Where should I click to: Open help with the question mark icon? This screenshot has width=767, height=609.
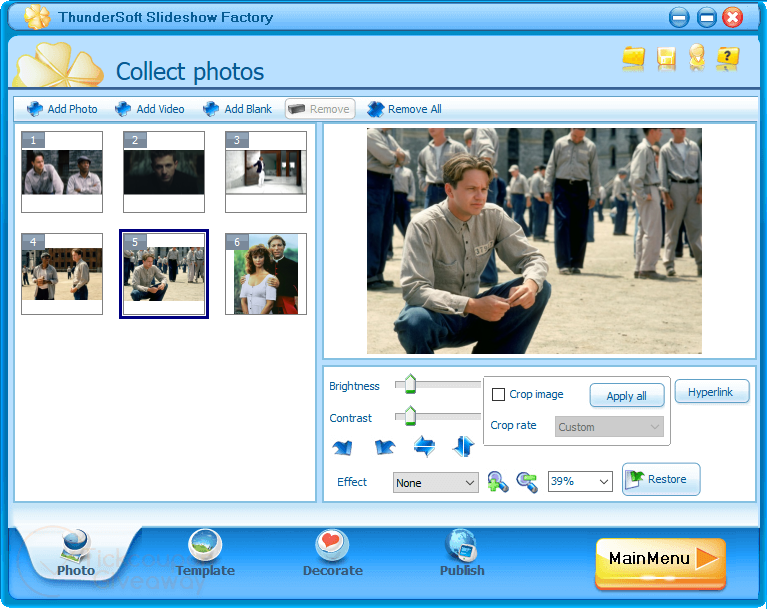pos(727,57)
